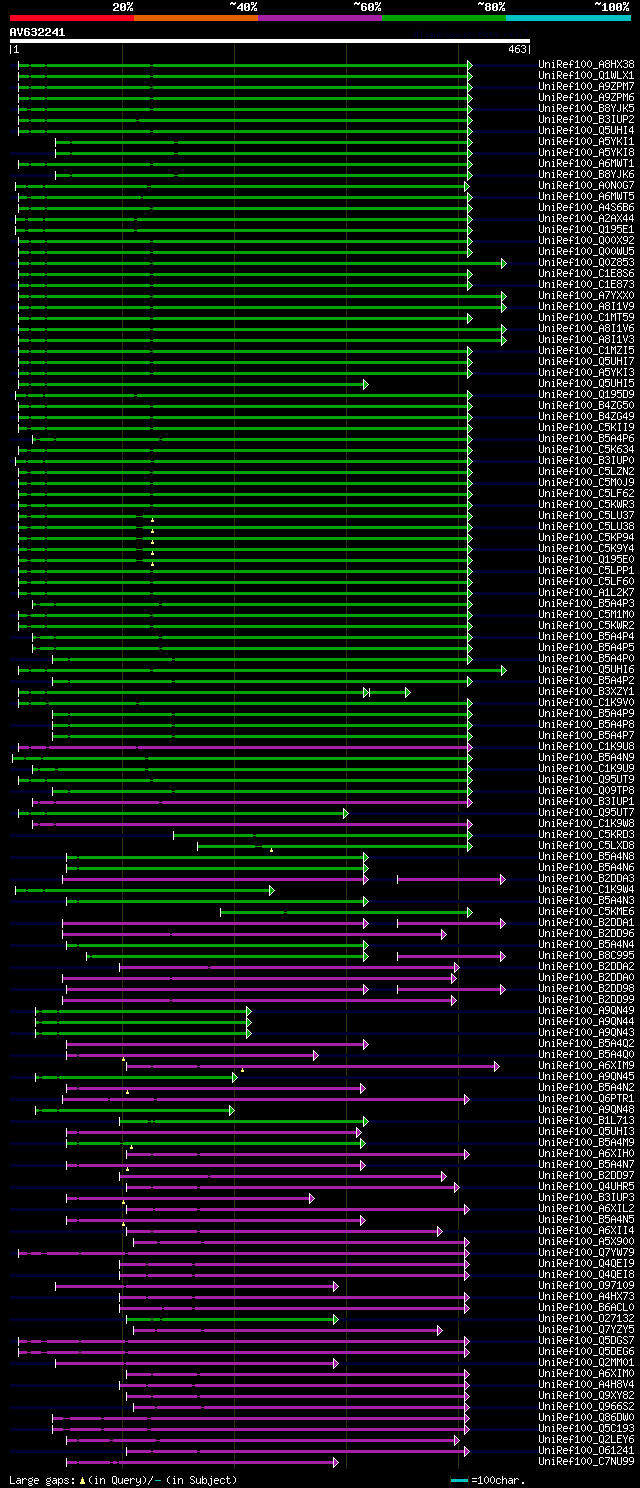
Task: Open hit UniRef100_Q27132
Action: click(x=586, y=1318)
